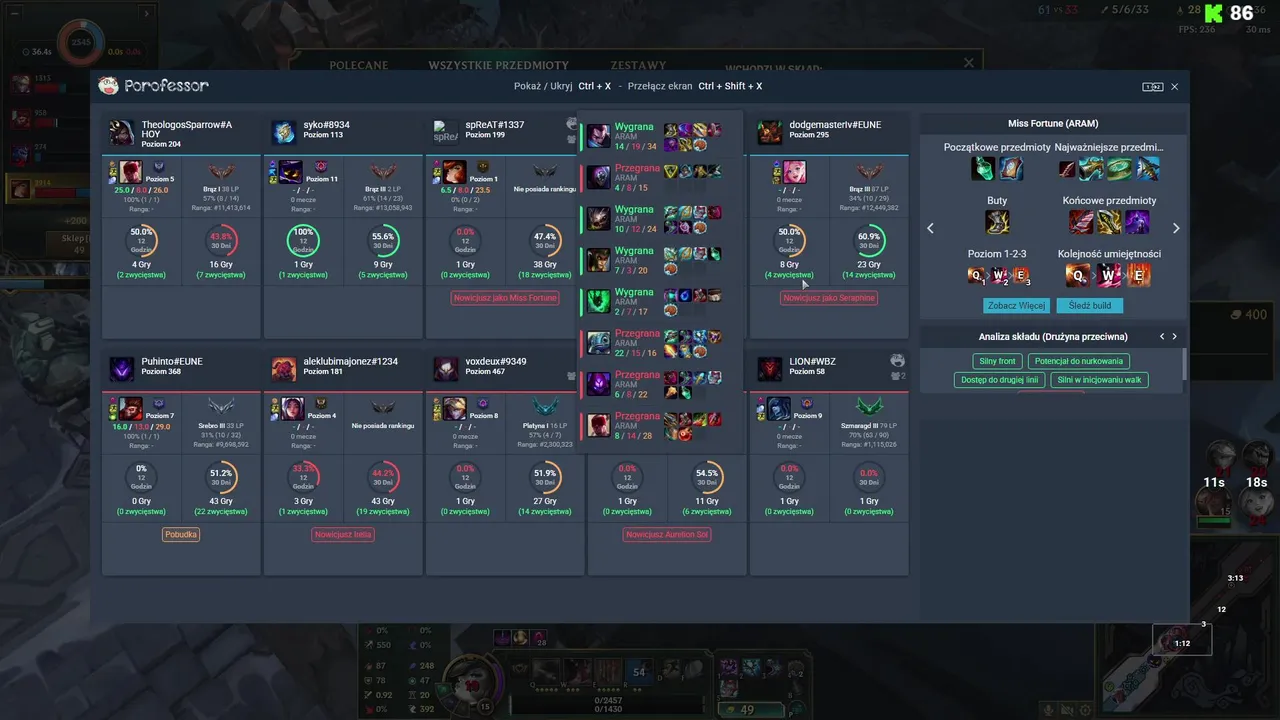Click the Zobacz Więcej button
The width and height of the screenshot is (1280, 720).
[1016, 305]
